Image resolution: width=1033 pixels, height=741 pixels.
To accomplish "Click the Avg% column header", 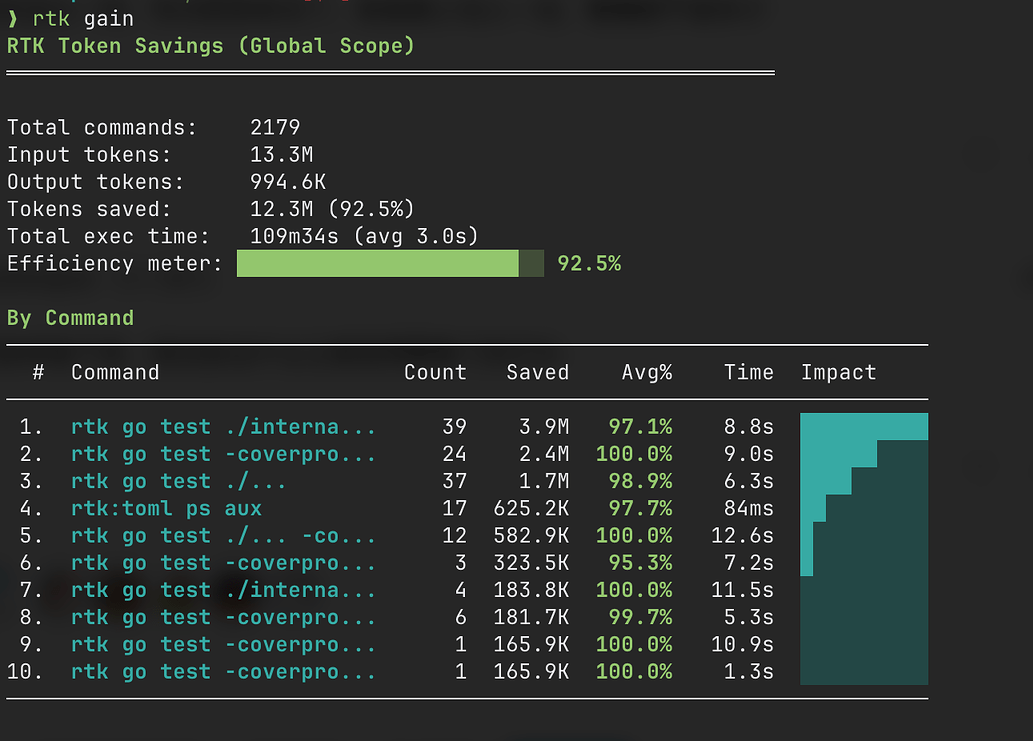I will pos(647,372).
